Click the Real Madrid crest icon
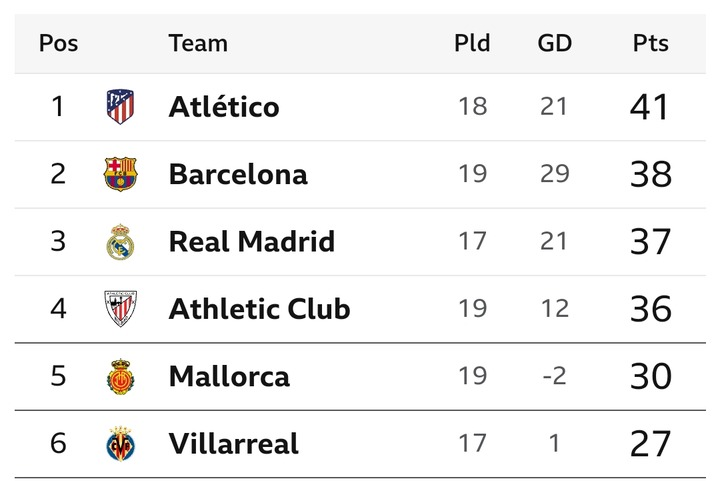Viewport: 720px width, 481px height. tap(120, 242)
